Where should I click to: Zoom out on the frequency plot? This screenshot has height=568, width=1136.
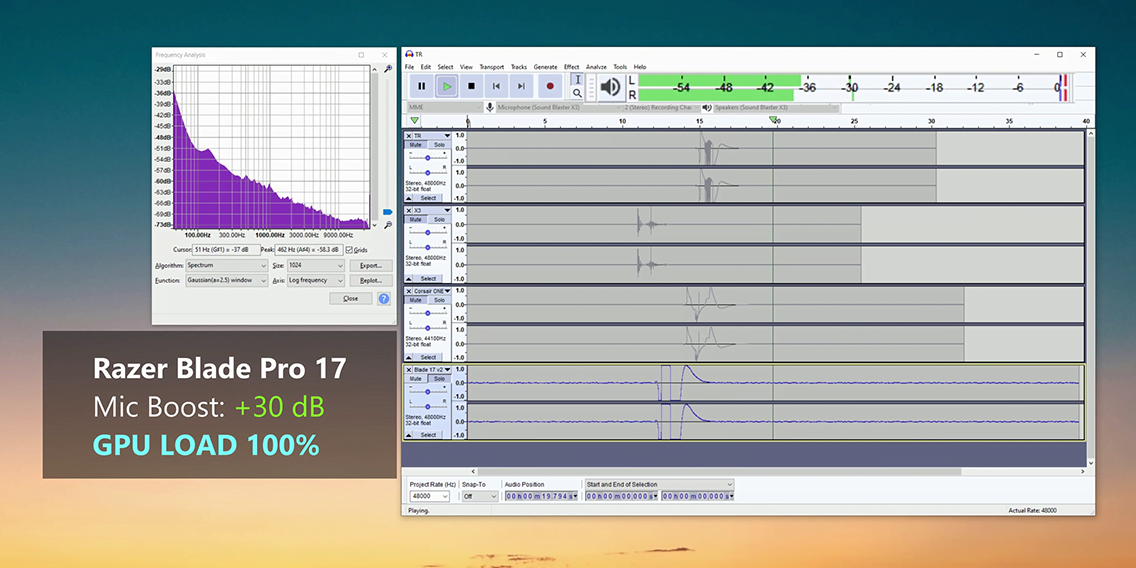click(x=388, y=225)
